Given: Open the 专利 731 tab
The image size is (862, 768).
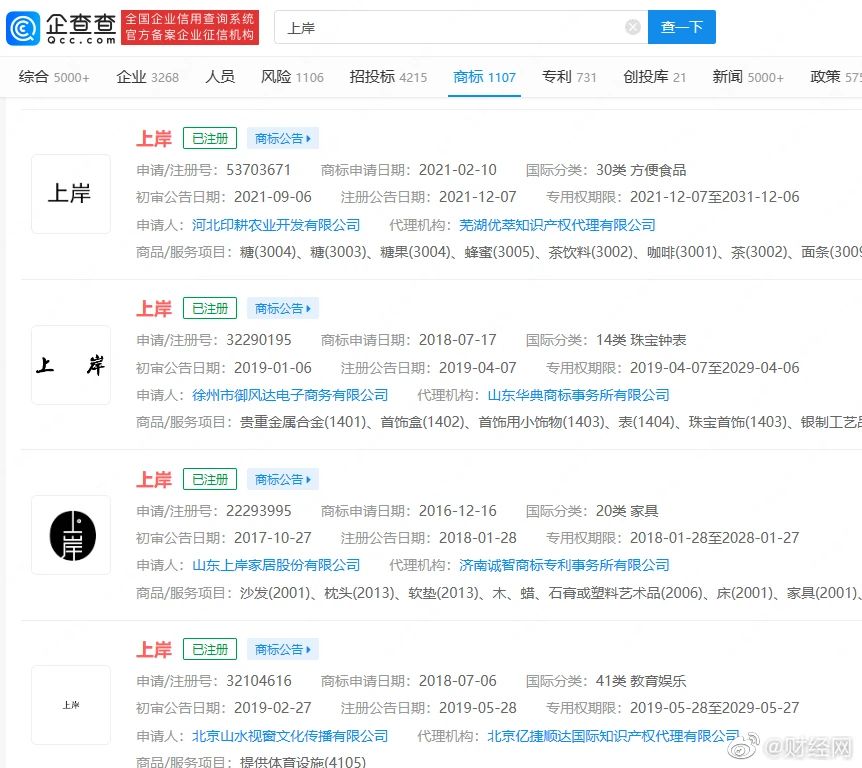Looking at the screenshot, I should click(569, 77).
